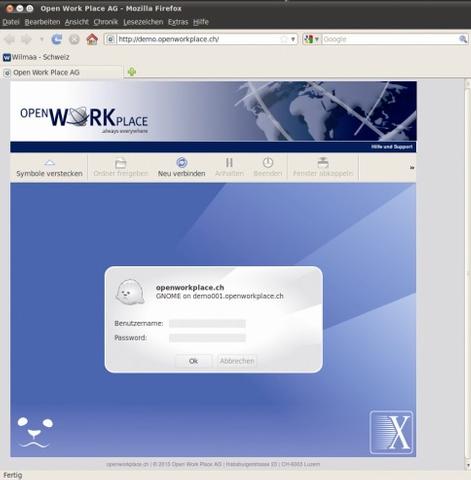
Task: Open the URL bar history dropdown
Action: tap(293, 39)
